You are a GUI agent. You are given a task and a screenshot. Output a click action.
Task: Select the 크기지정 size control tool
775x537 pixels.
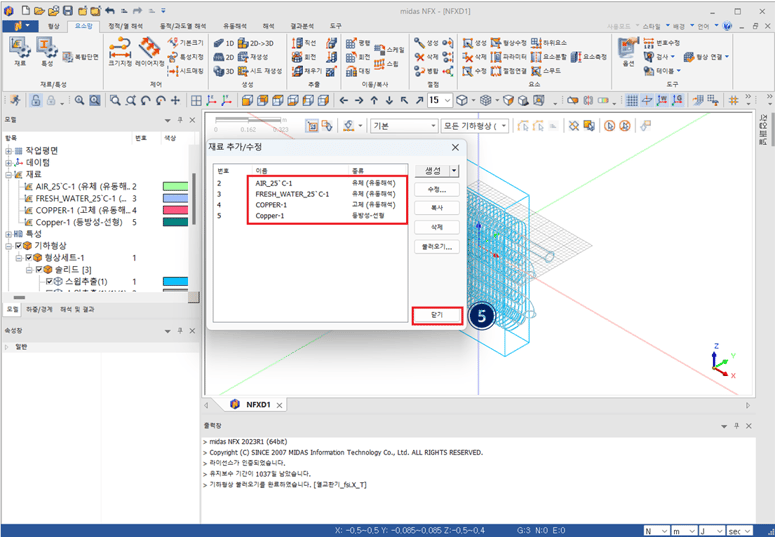pyautogui.click(x=120, y=51)
